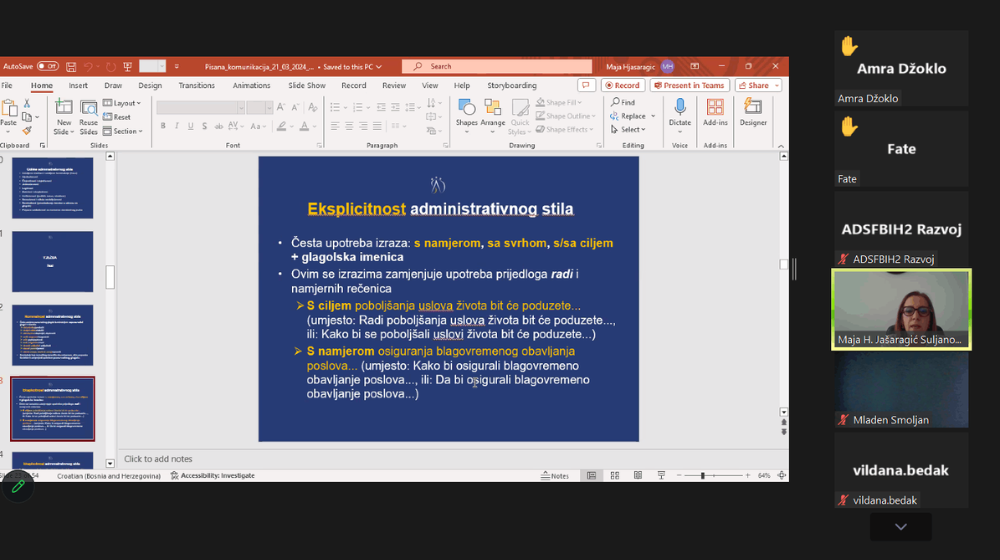The width and height of the screenshot is (1000, 560).
Task: Select Maja H. Jašaragić video tile
Action: click(x=901, y=309)
